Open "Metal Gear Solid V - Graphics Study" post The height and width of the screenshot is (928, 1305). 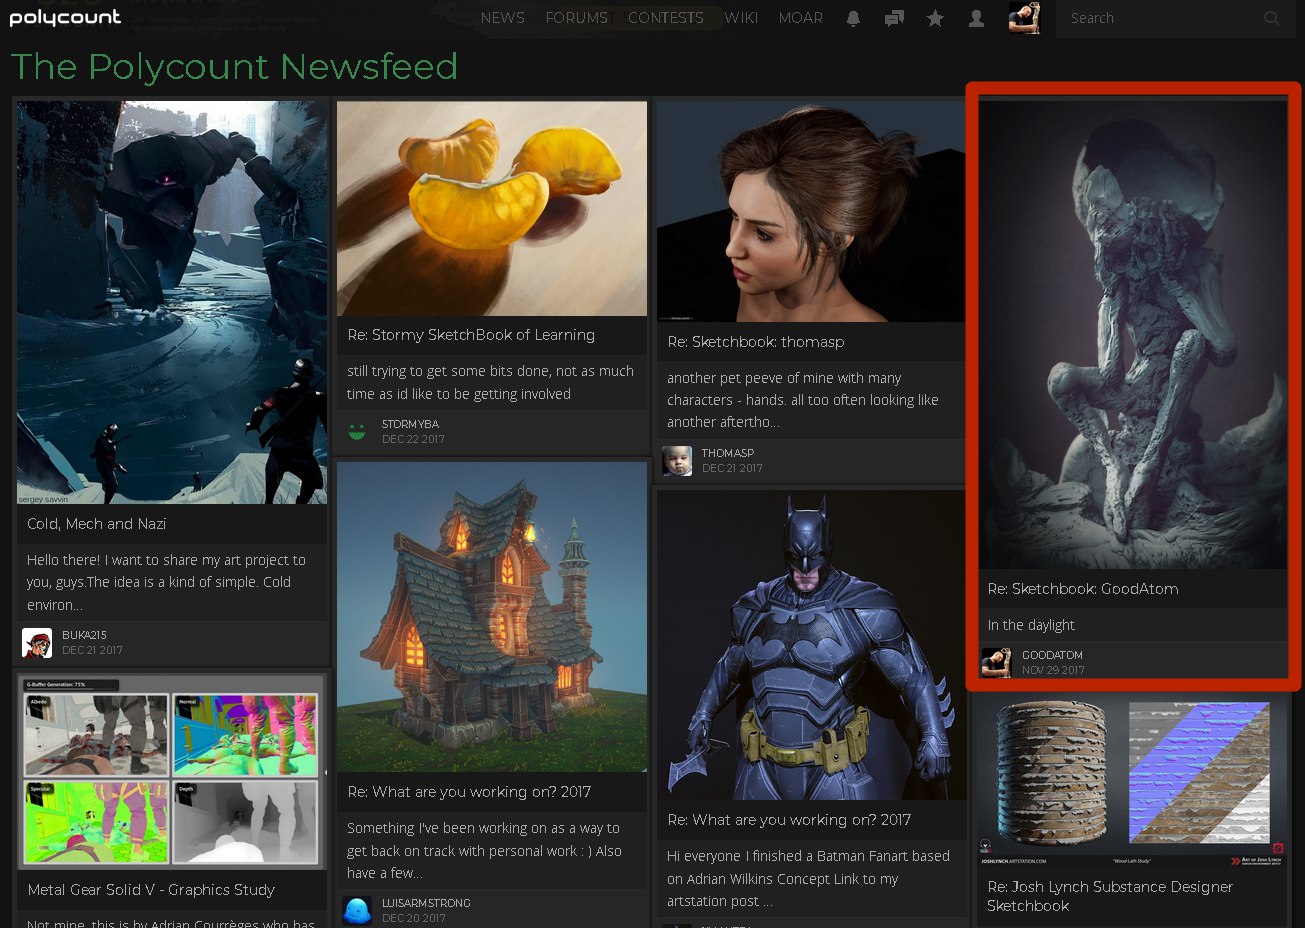pyautogui.click(x=151, y=890)
